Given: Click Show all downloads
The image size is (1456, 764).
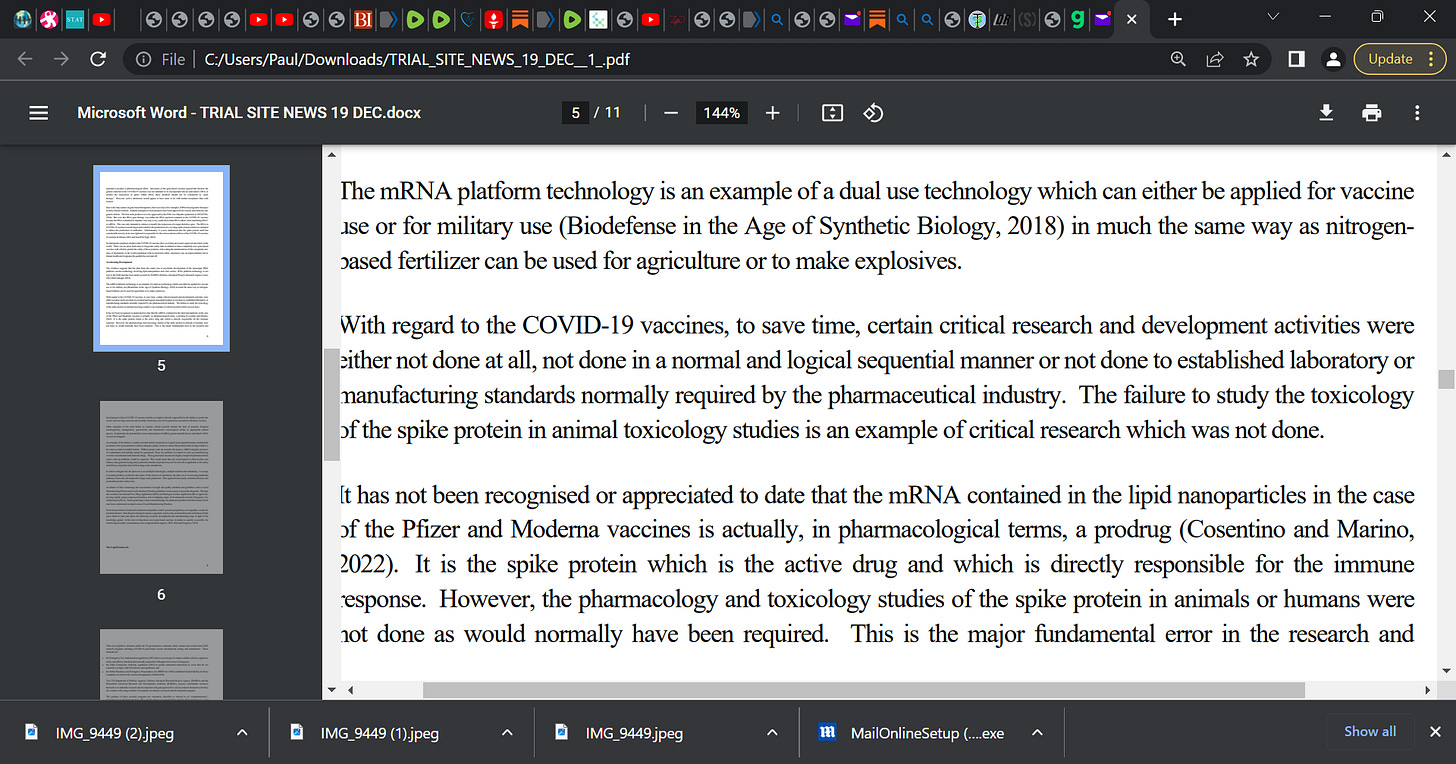Looking at the screenshot, I should [1369, 731].
